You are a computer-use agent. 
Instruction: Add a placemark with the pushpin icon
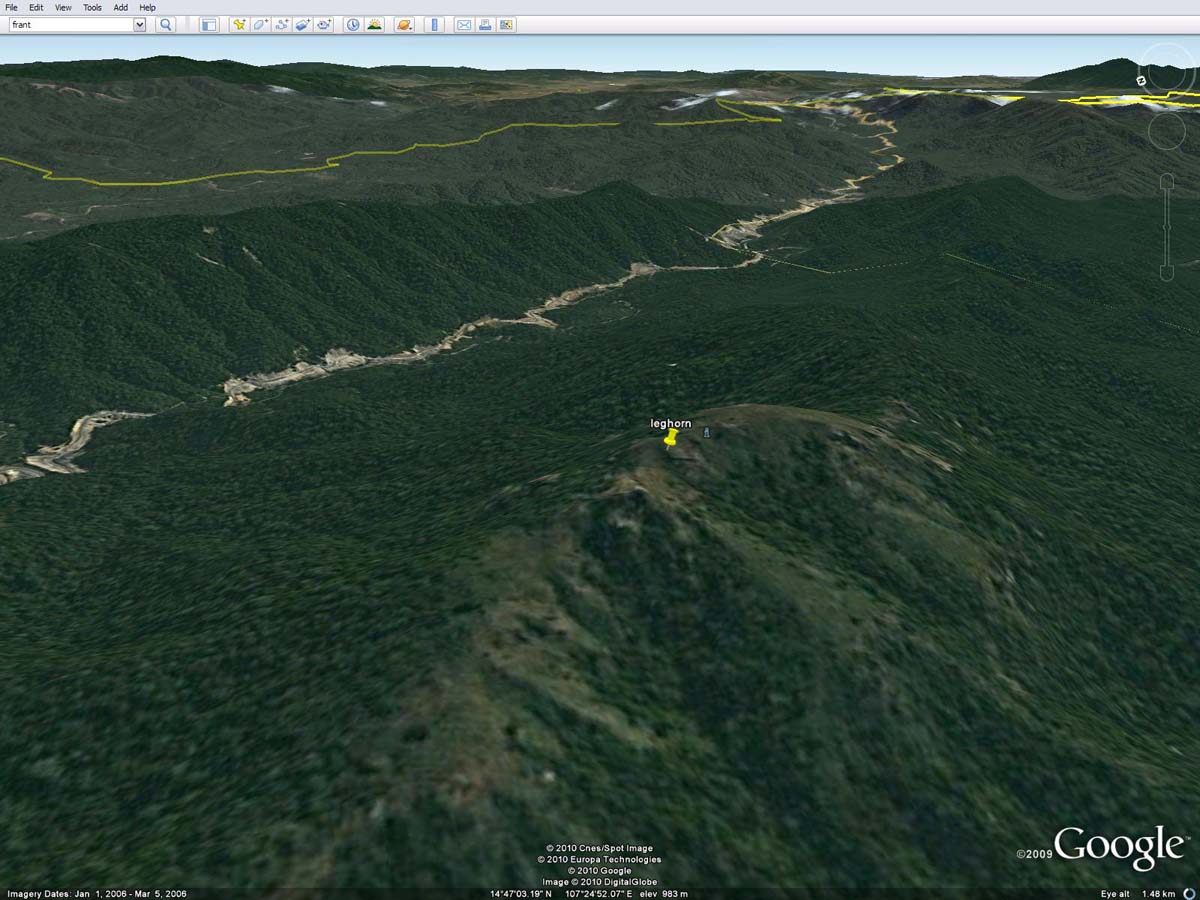coord(239,24)
